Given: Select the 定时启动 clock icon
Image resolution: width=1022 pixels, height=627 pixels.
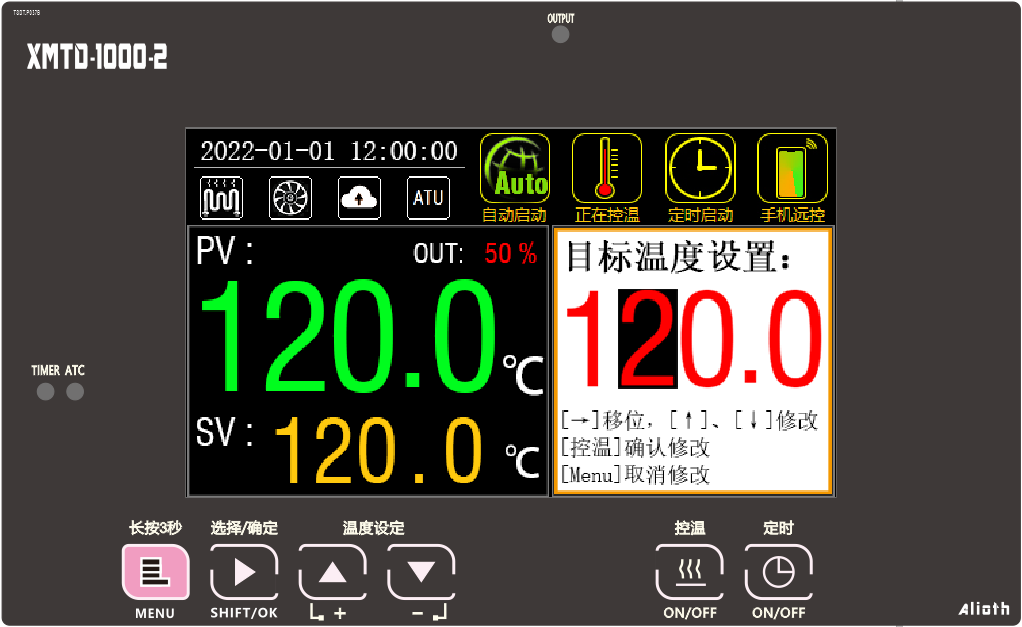Looking at the screenshot, I should coord(700,168).
